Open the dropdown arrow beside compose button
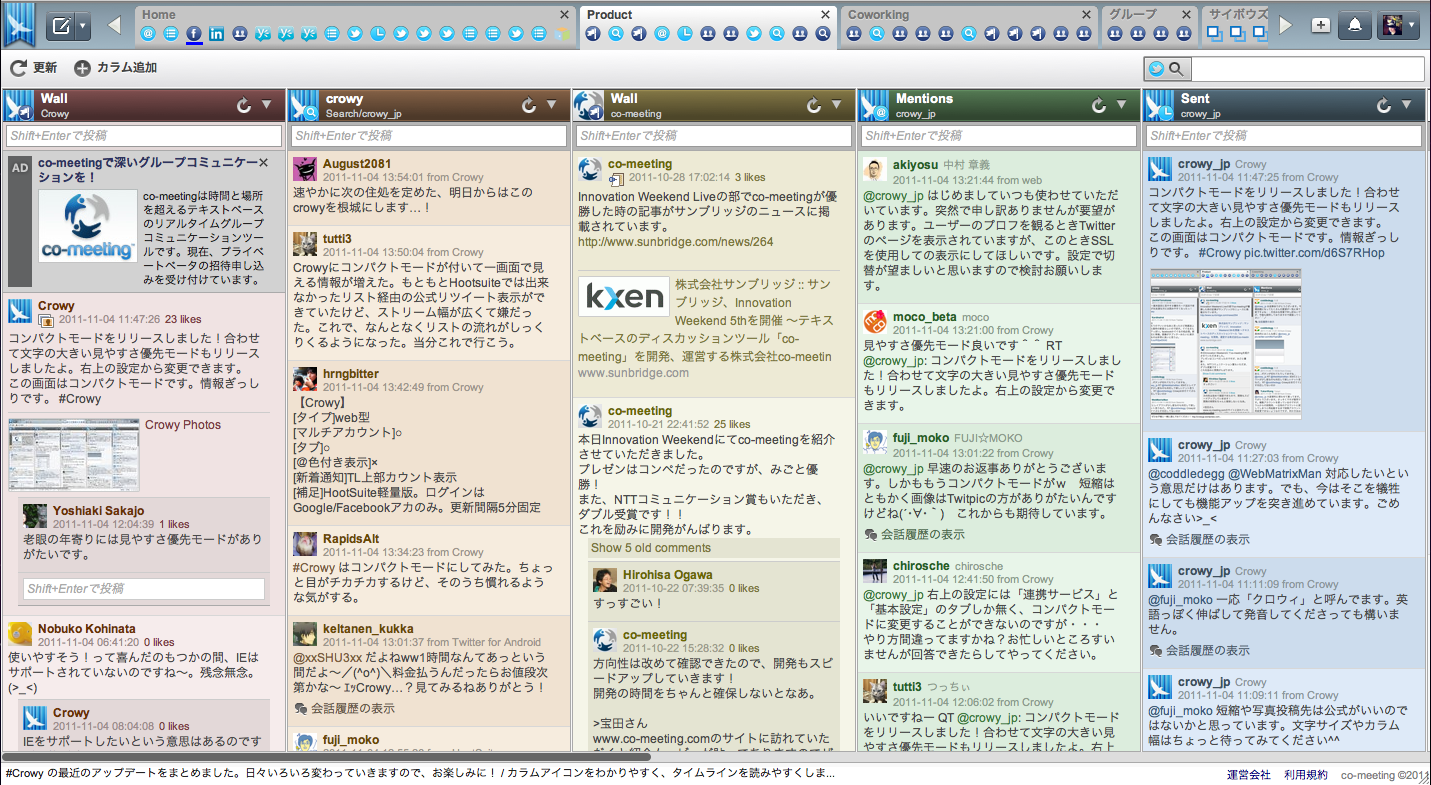The image size is (1431, 785). tap(83, 26)
